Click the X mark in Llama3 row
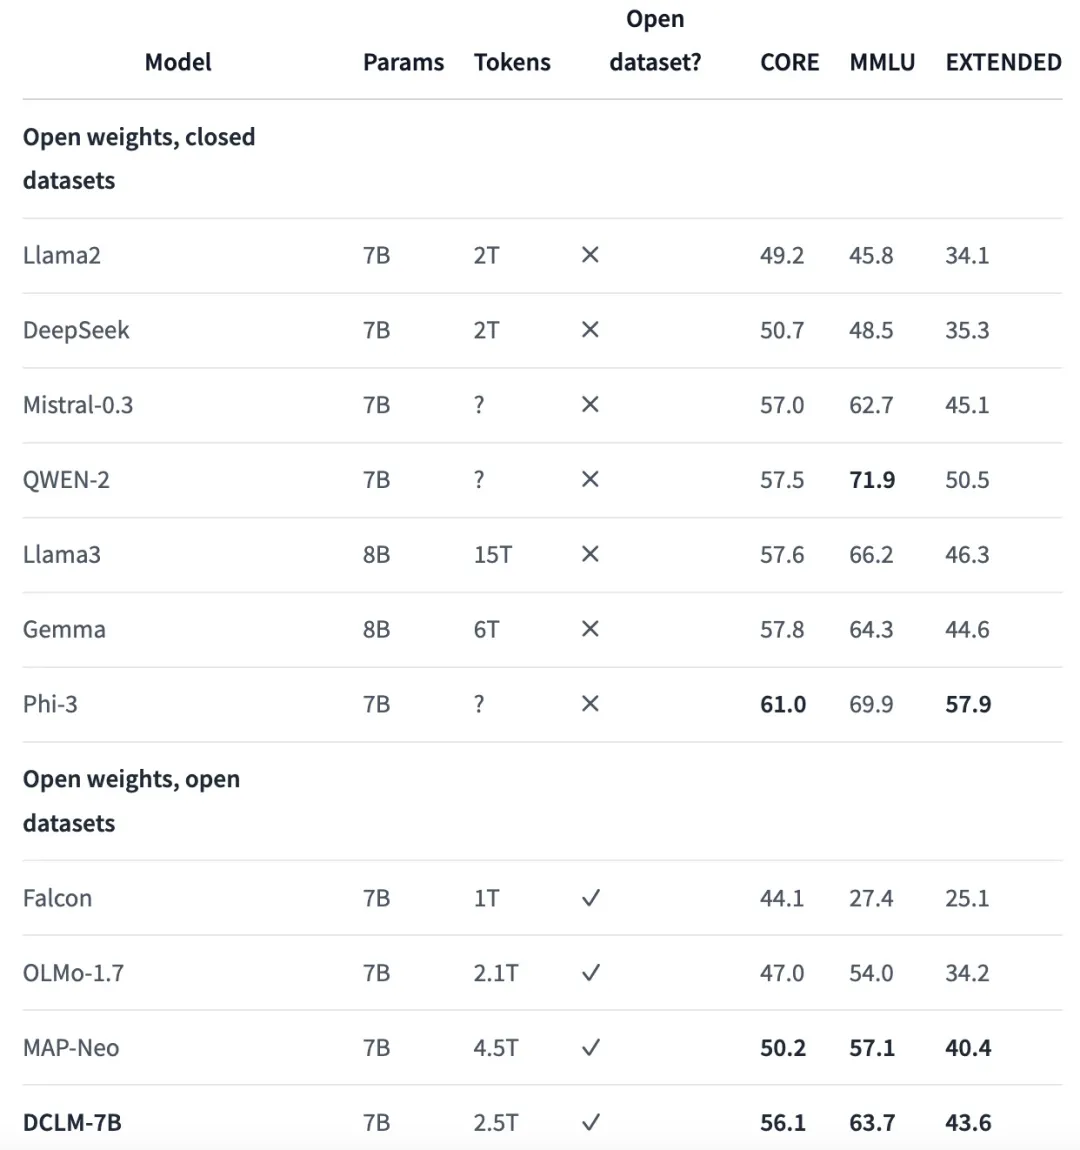The height and width of the screenshot is (1150, 1080). click(x=590, y=554)
